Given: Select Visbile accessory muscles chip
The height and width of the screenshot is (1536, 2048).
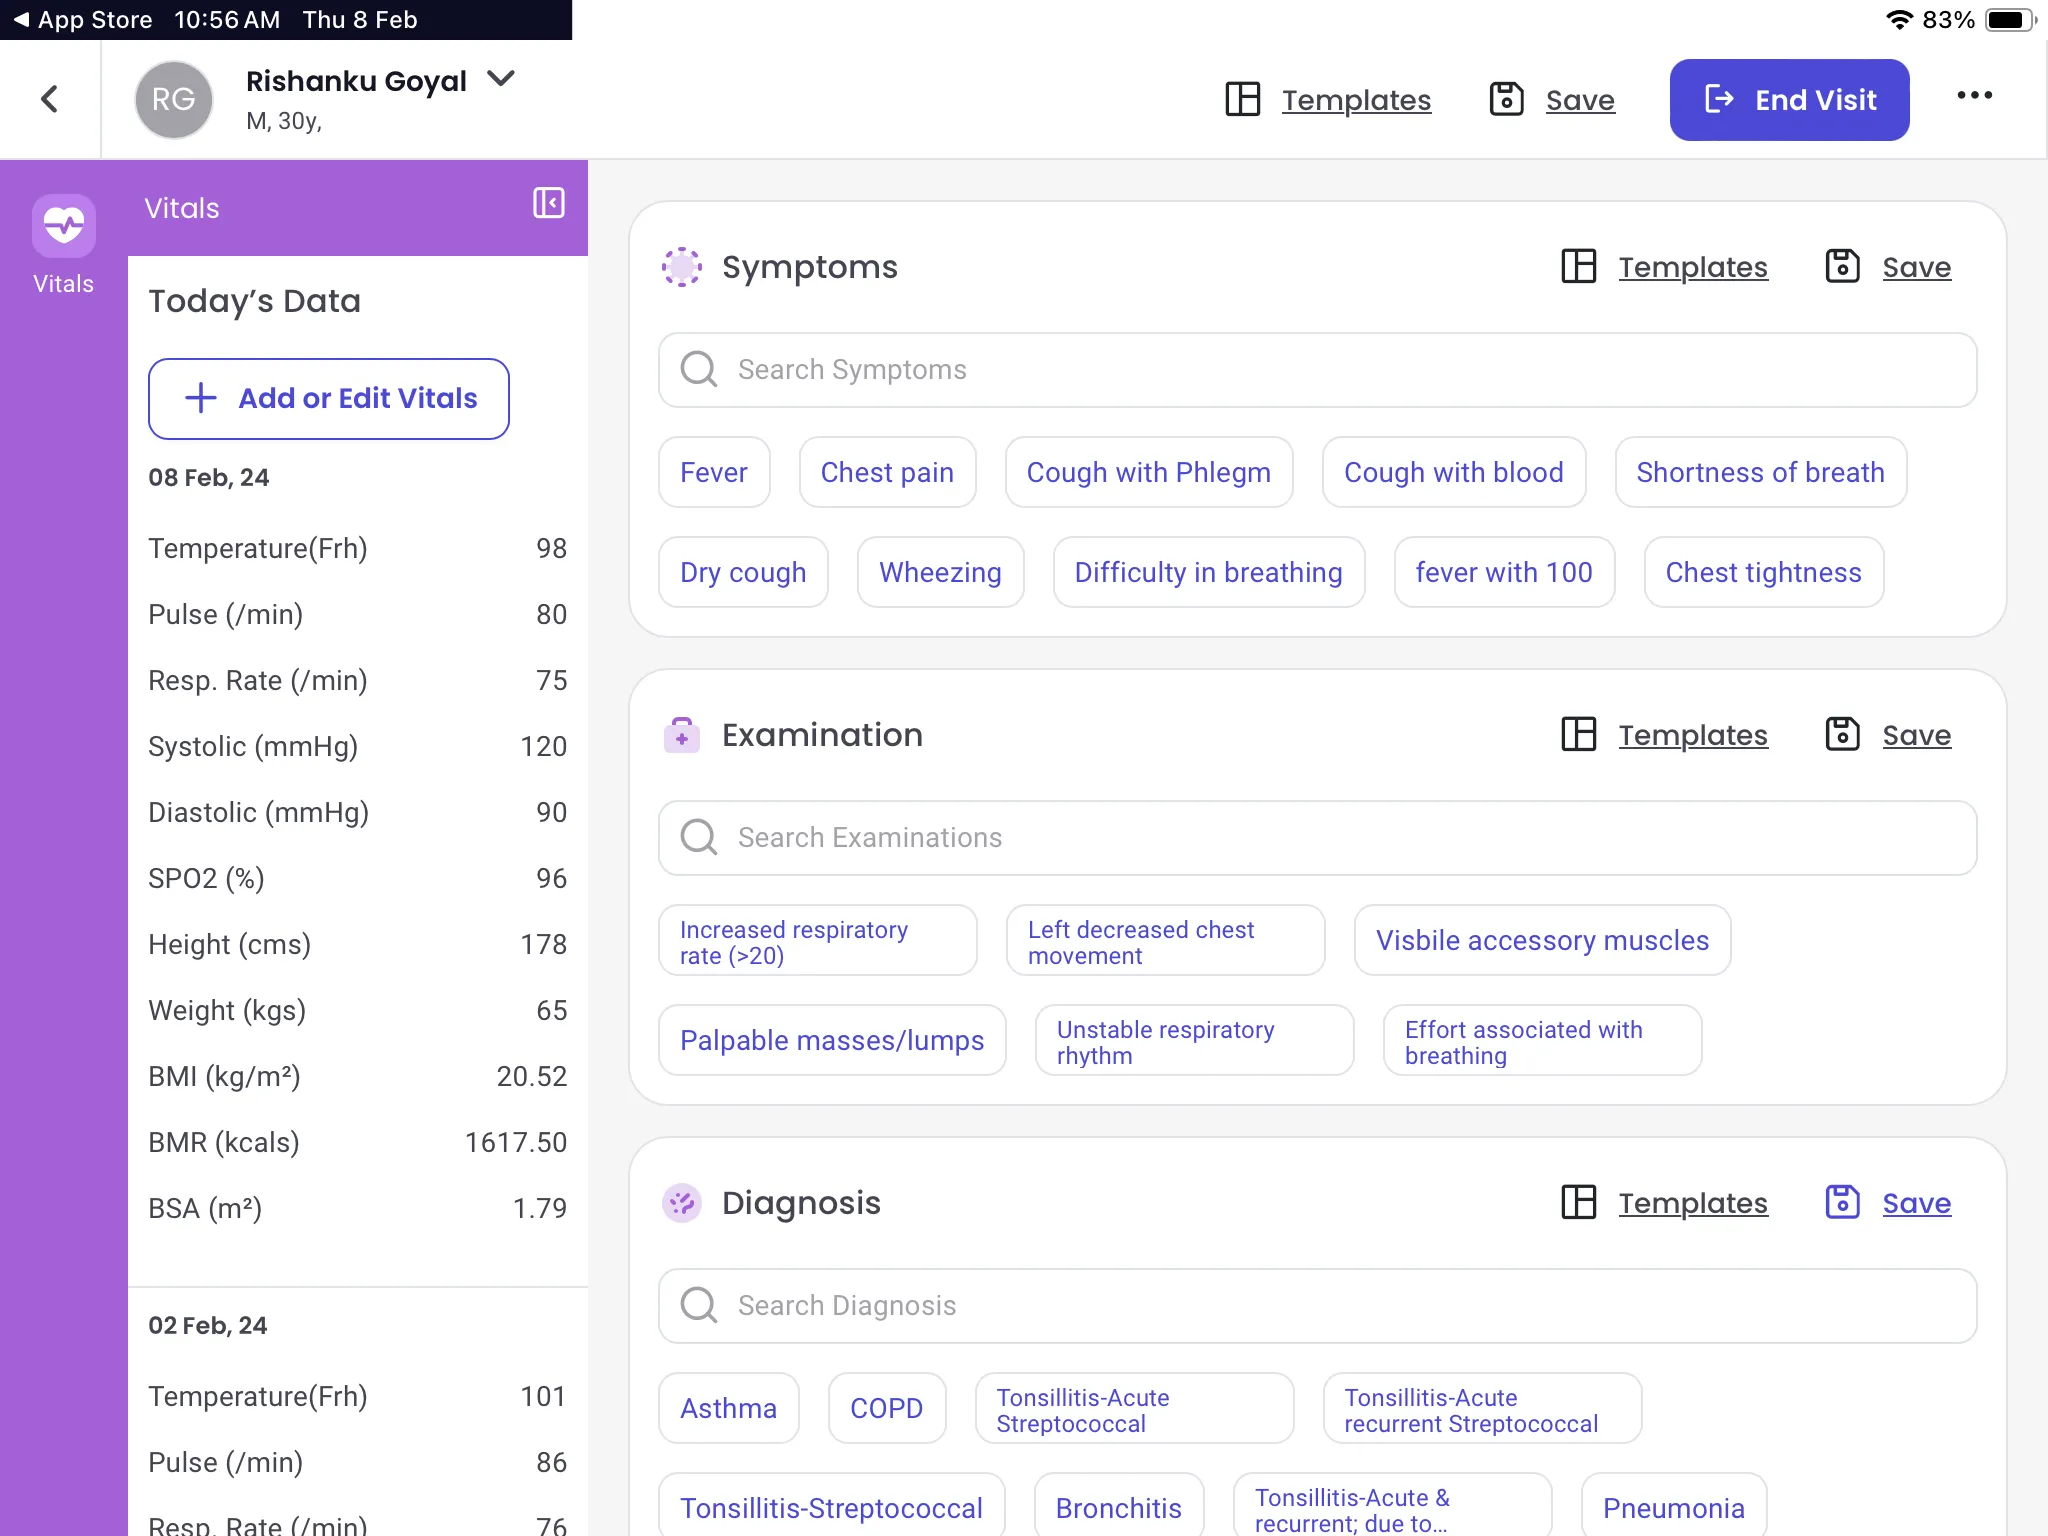Looking at the screenshot, I should pos(1542,940).
